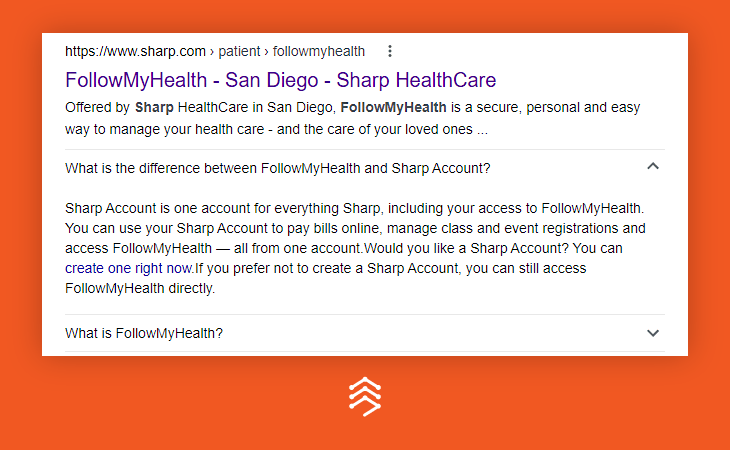This screenshot has width=730, height=450.
Task: Click the snippet line 'way to manage your health care'
Action: pos(165,129)
